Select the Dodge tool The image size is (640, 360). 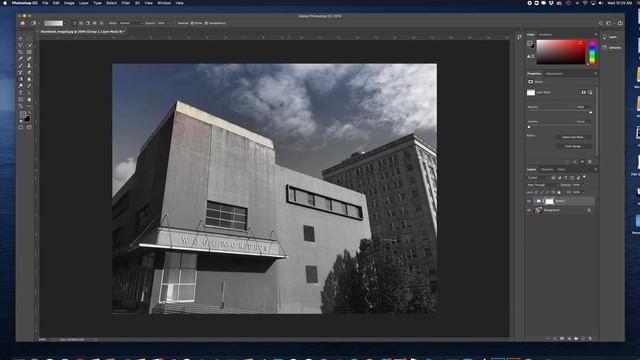(x=20, y=86)
